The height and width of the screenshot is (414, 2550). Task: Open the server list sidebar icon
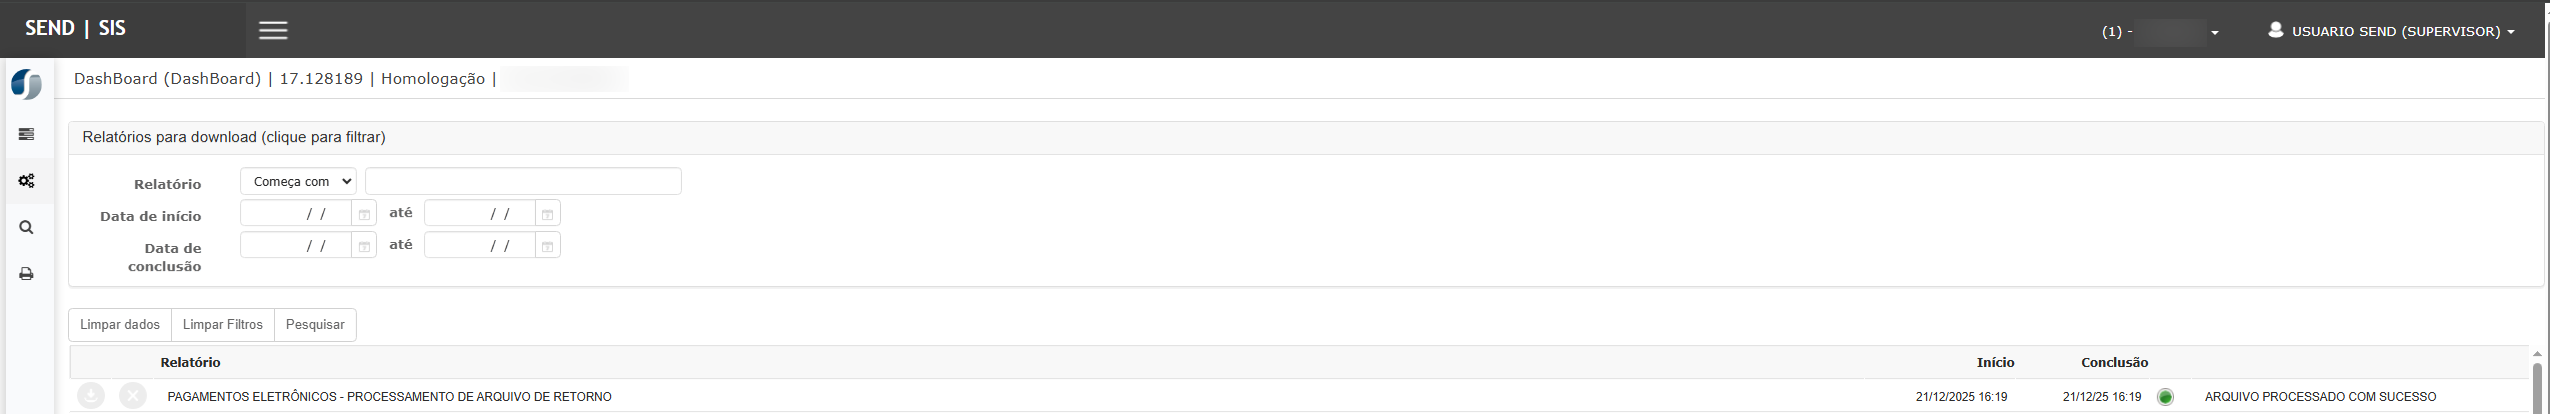27,134
